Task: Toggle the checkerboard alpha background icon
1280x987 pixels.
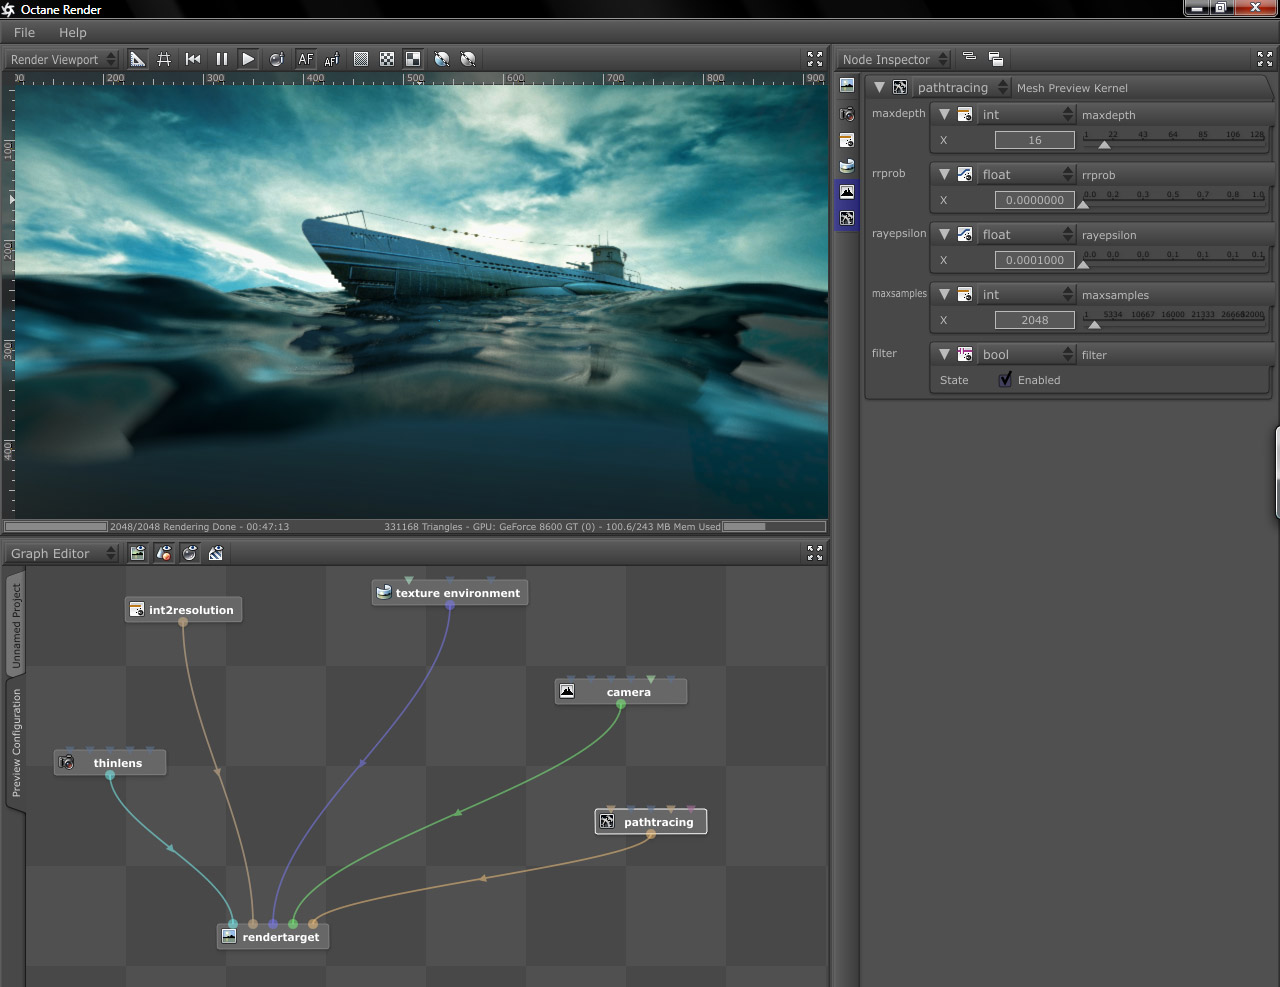Action: (x=387, y=60)
